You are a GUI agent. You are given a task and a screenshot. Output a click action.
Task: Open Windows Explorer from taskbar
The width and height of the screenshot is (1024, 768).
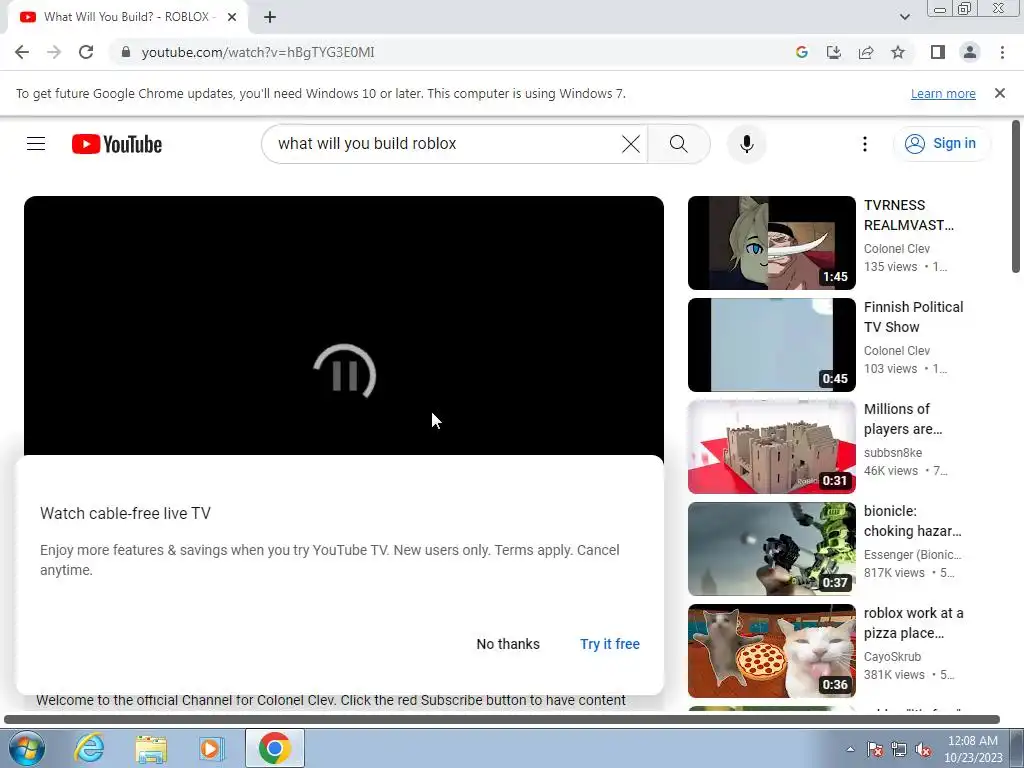151,748
